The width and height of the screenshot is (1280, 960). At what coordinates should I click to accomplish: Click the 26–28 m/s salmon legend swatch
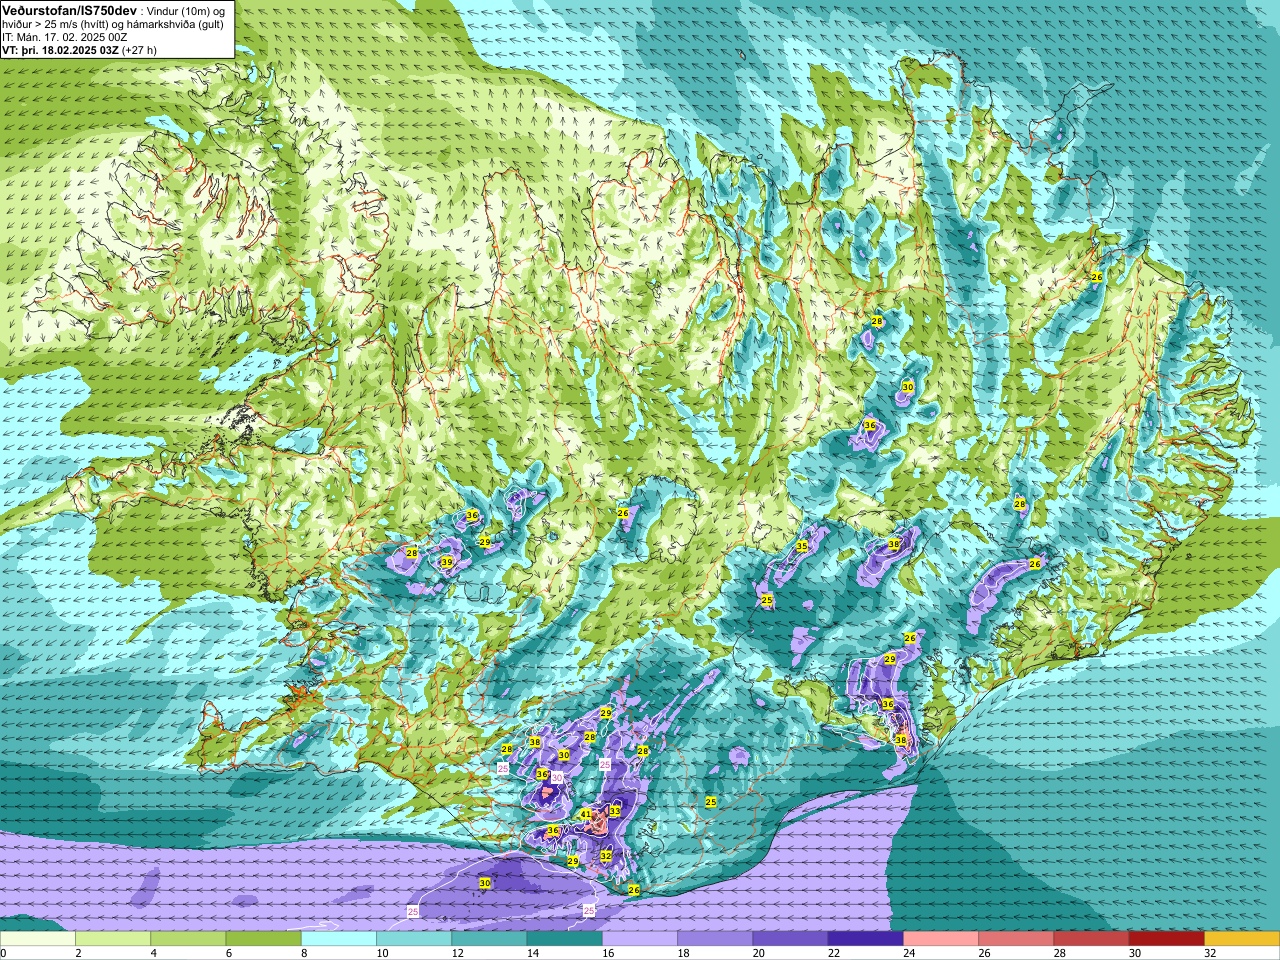(x=1016, y=939)
